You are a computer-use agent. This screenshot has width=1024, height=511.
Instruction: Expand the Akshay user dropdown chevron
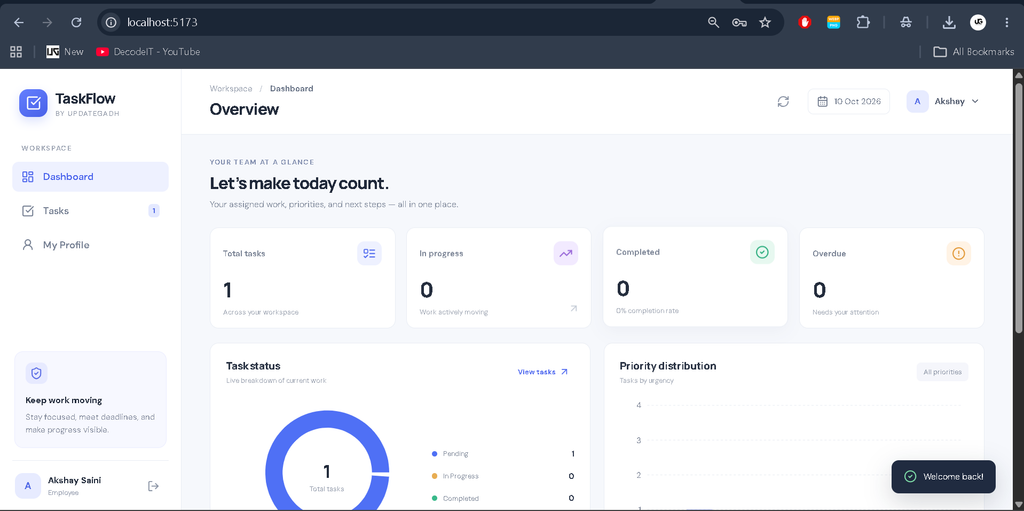click(x=975, y=101)
